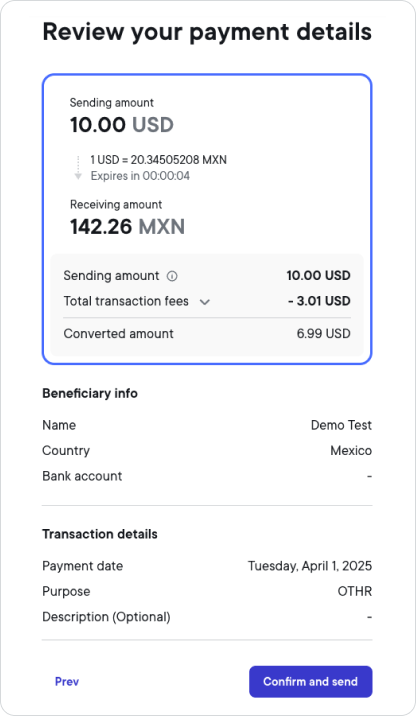The image size is (416, 716).
Task: Click the Expires in countdown timer text
Action: (140, 176)
